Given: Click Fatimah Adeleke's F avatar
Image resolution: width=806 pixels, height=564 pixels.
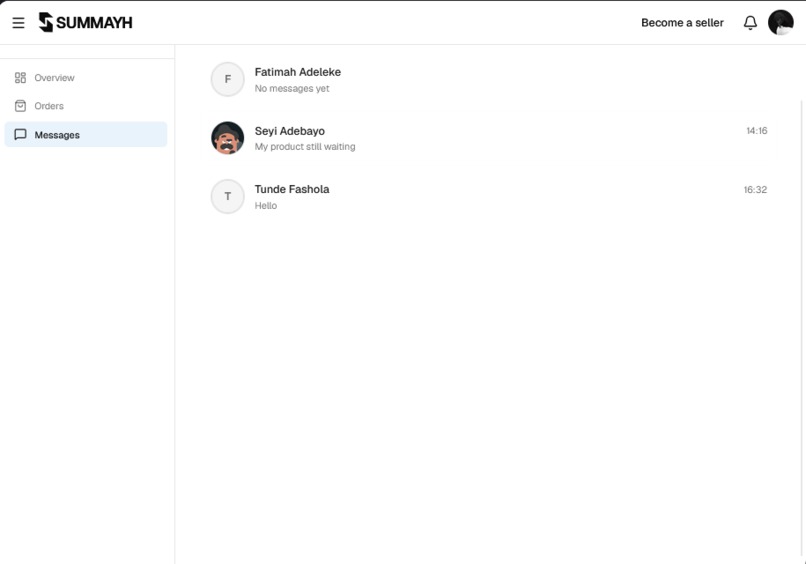Looking at the screenshot, I should (x=228, y=79).
